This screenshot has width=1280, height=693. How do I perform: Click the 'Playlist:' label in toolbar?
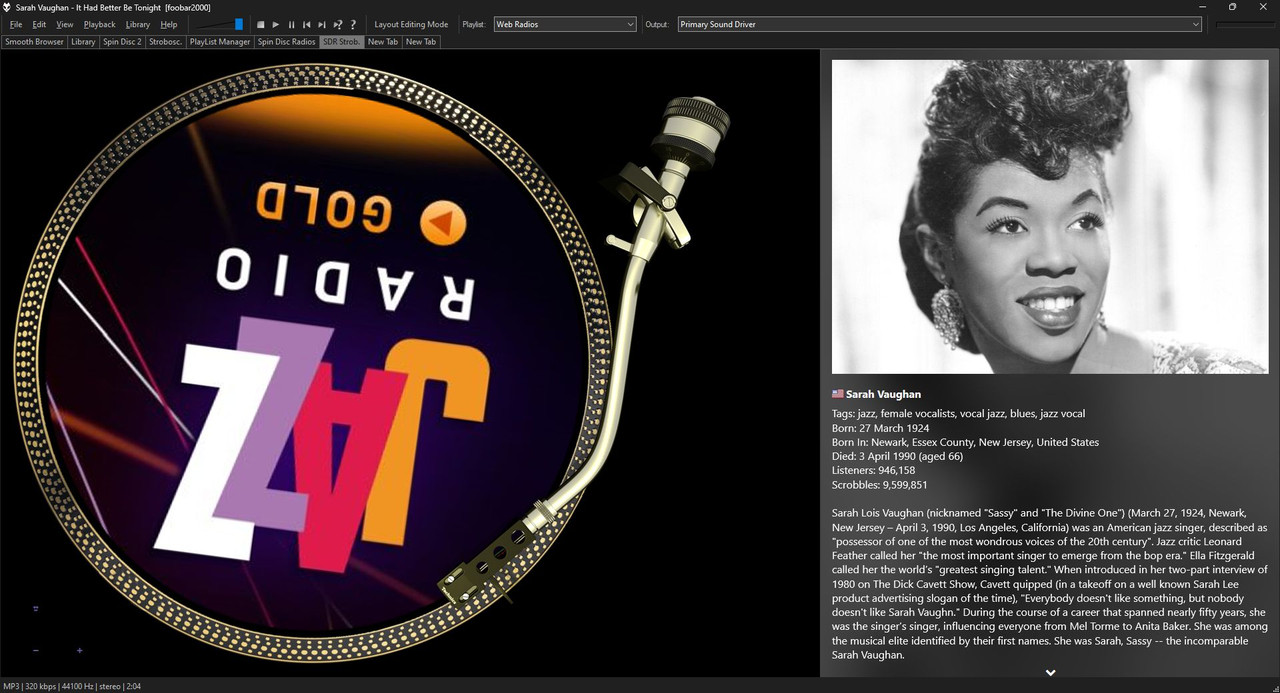pos(473,24)
